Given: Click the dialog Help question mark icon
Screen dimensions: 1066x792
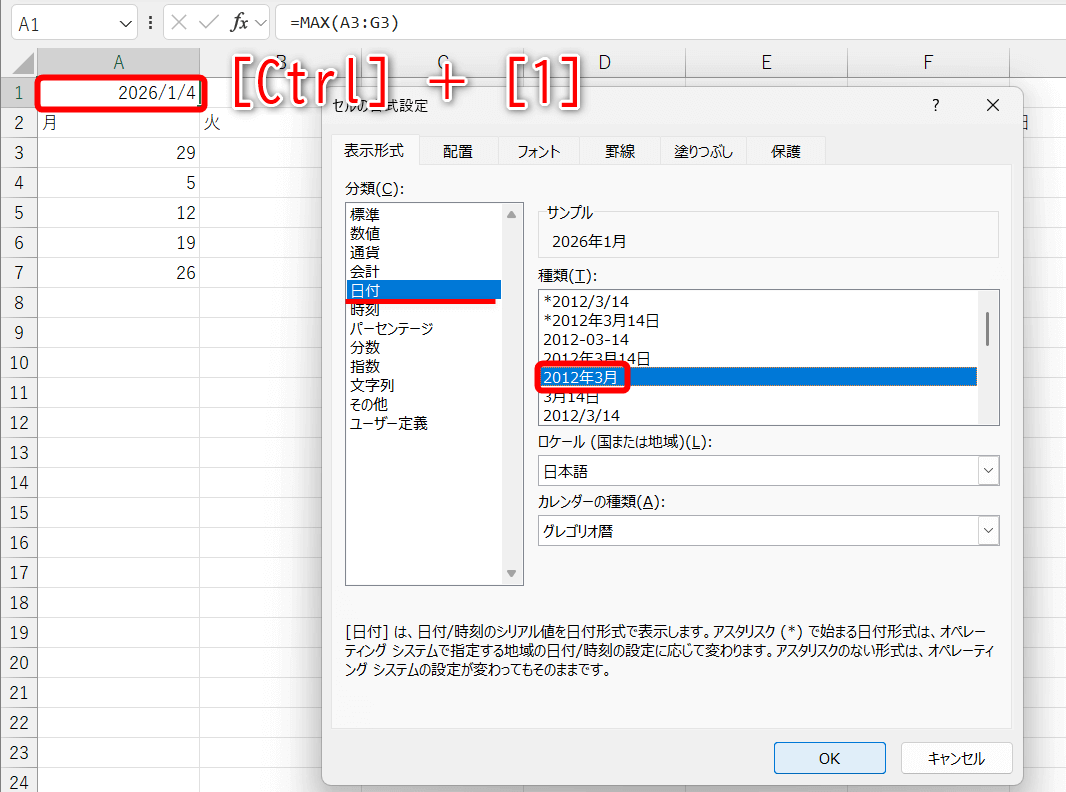Looking at the screenshot, I should 935,104.
